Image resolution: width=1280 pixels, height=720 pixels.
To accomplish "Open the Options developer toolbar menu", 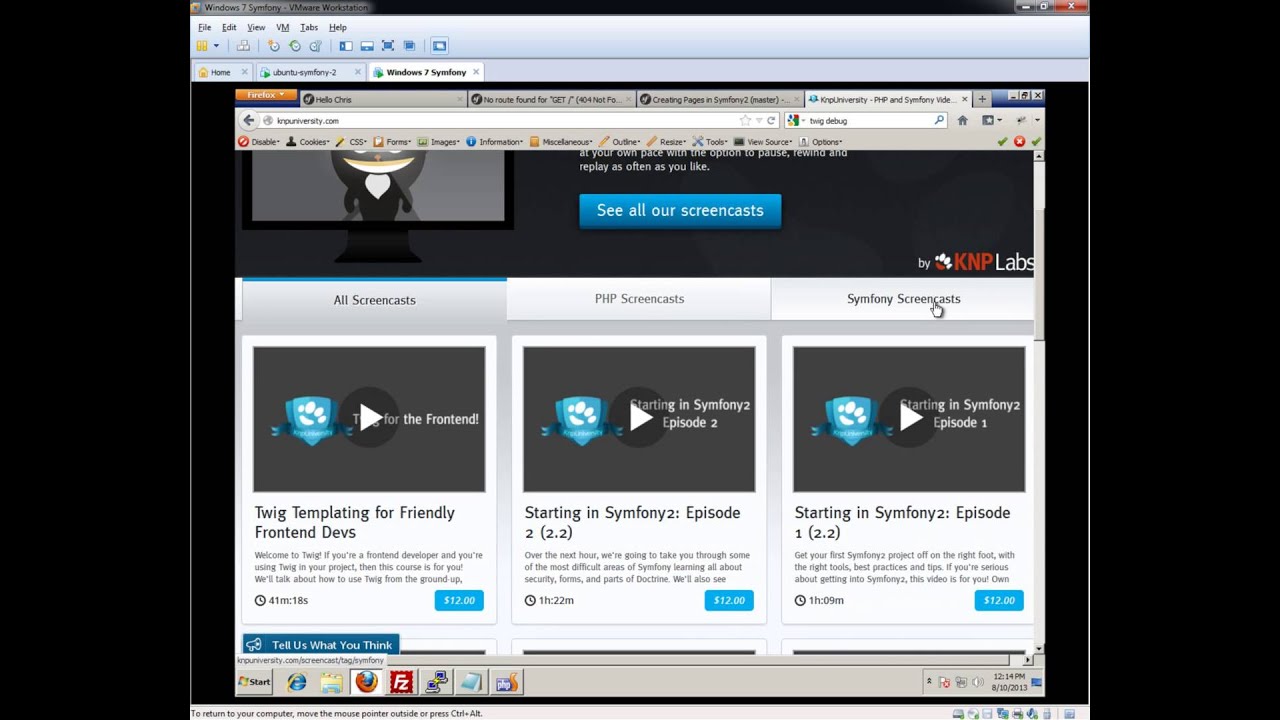I will 822,142.
